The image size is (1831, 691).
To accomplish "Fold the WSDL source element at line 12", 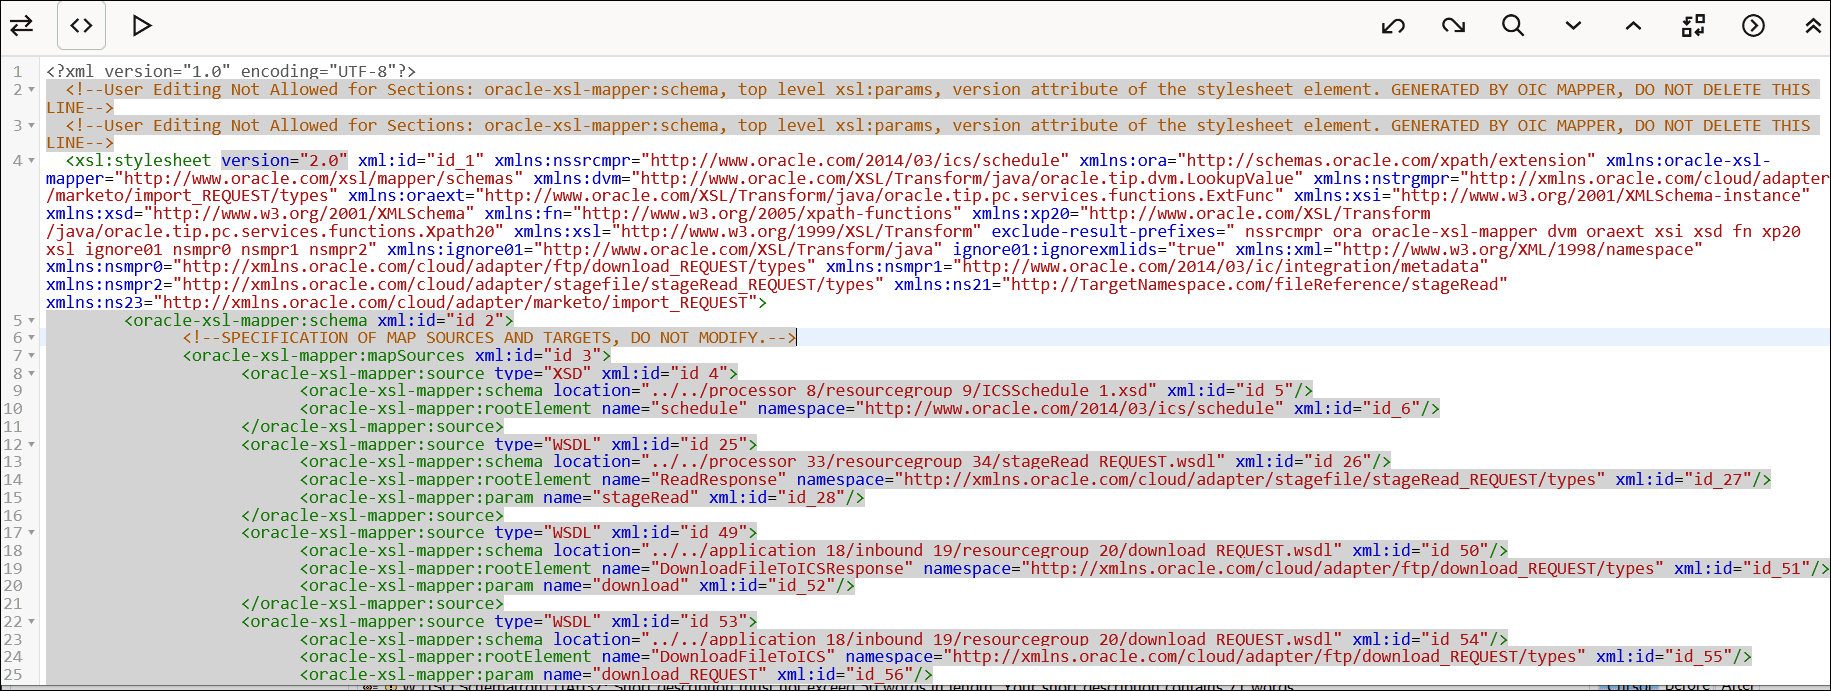I will (x=32, y=445).
